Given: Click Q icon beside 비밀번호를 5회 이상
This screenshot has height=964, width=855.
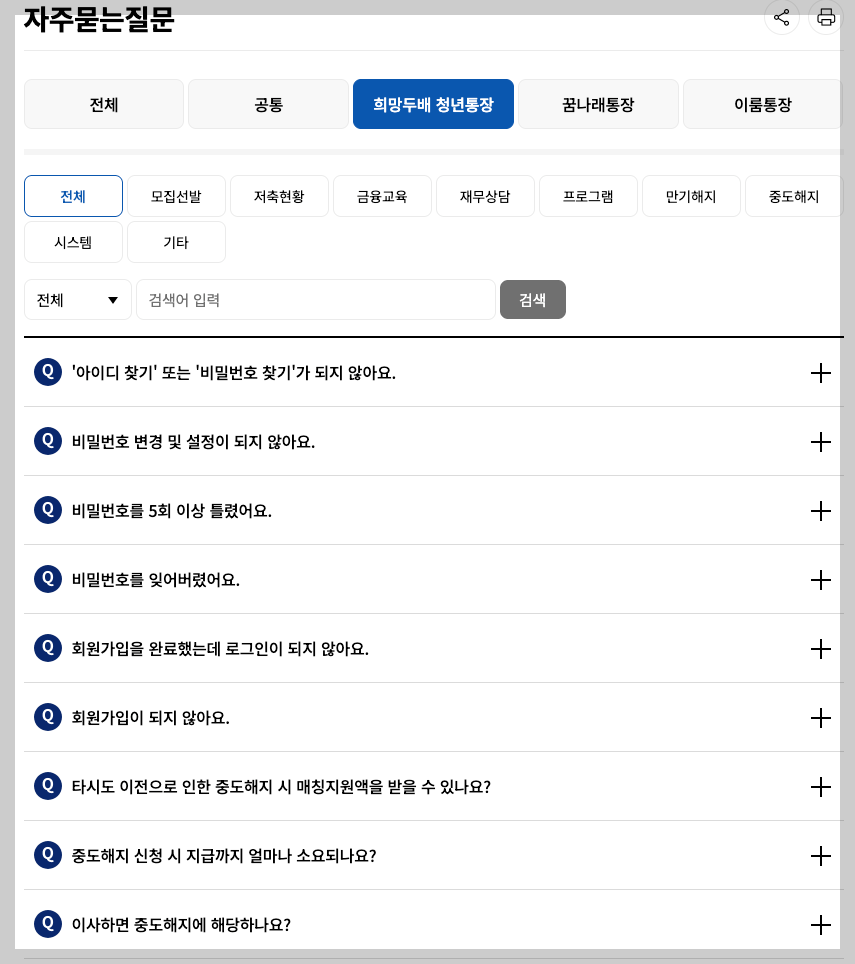Looking at the screenshot, I should pos(48,510).
